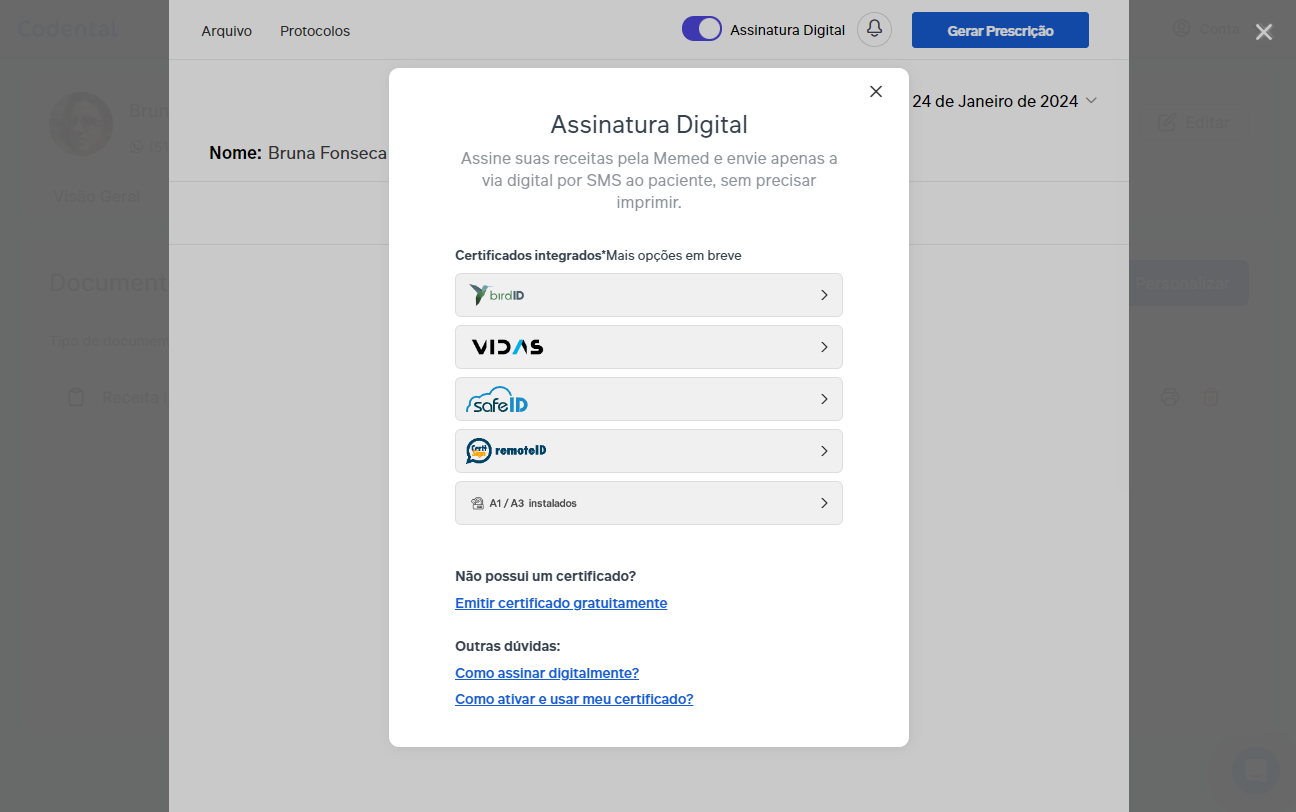Click the remoteID certificate logo

(x=506, y=451)
